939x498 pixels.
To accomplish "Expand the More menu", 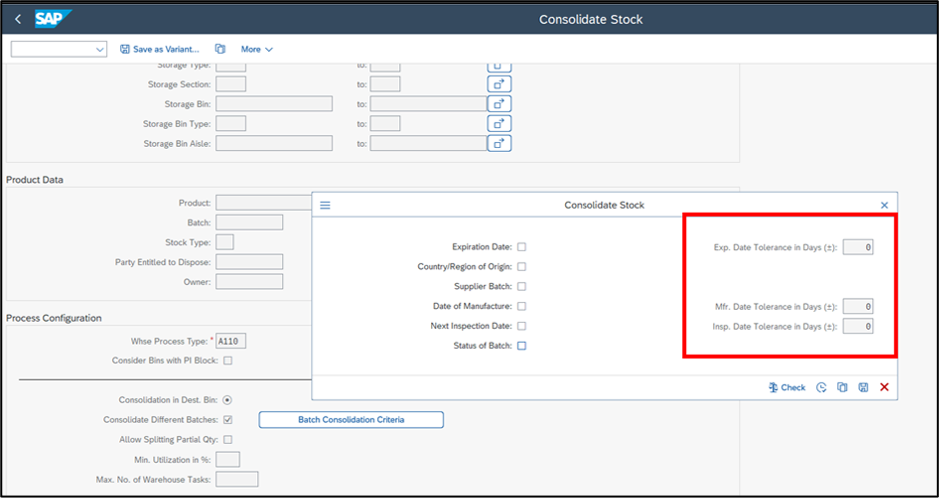I will [257, 49].
